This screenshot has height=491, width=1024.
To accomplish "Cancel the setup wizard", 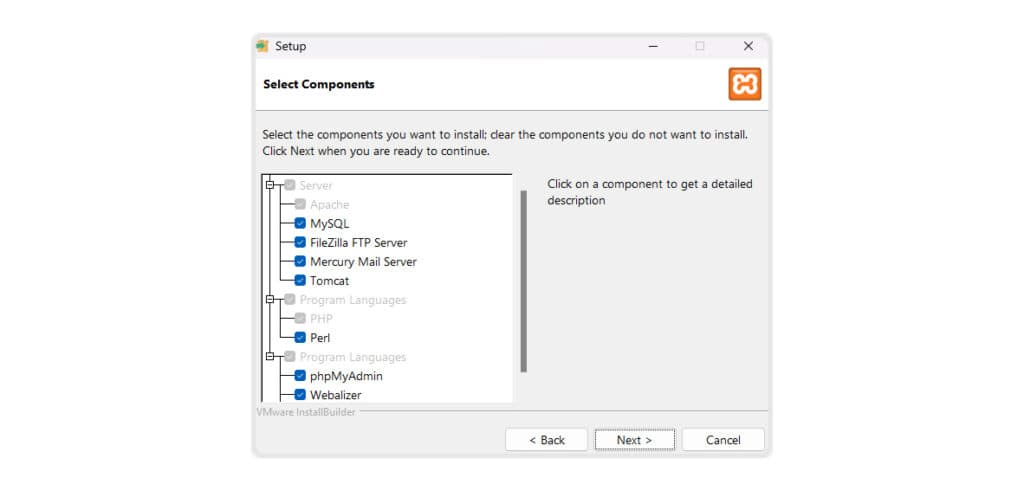I will [723, 440].
